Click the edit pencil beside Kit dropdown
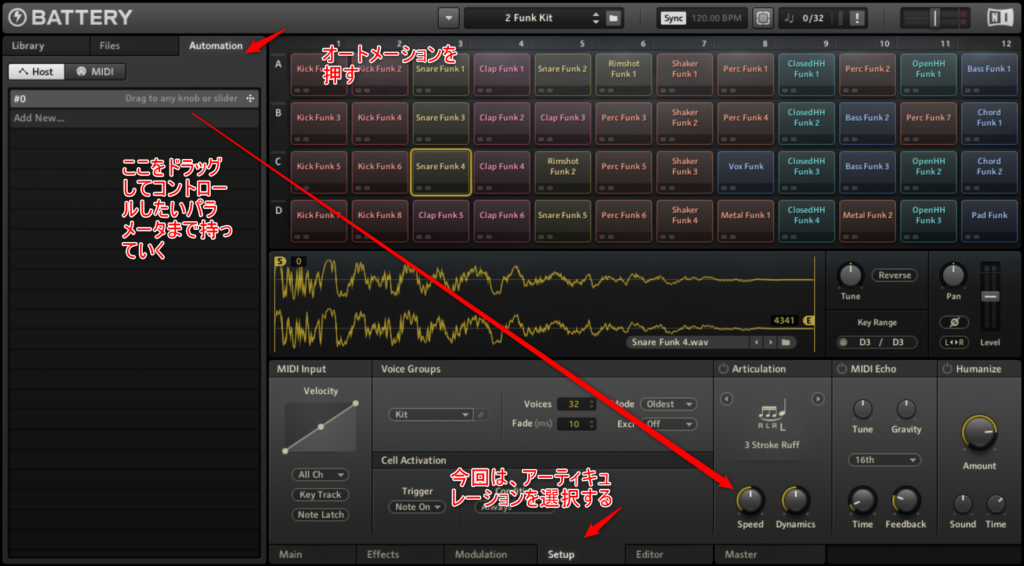1024x566 pixels. coord(481,414)
